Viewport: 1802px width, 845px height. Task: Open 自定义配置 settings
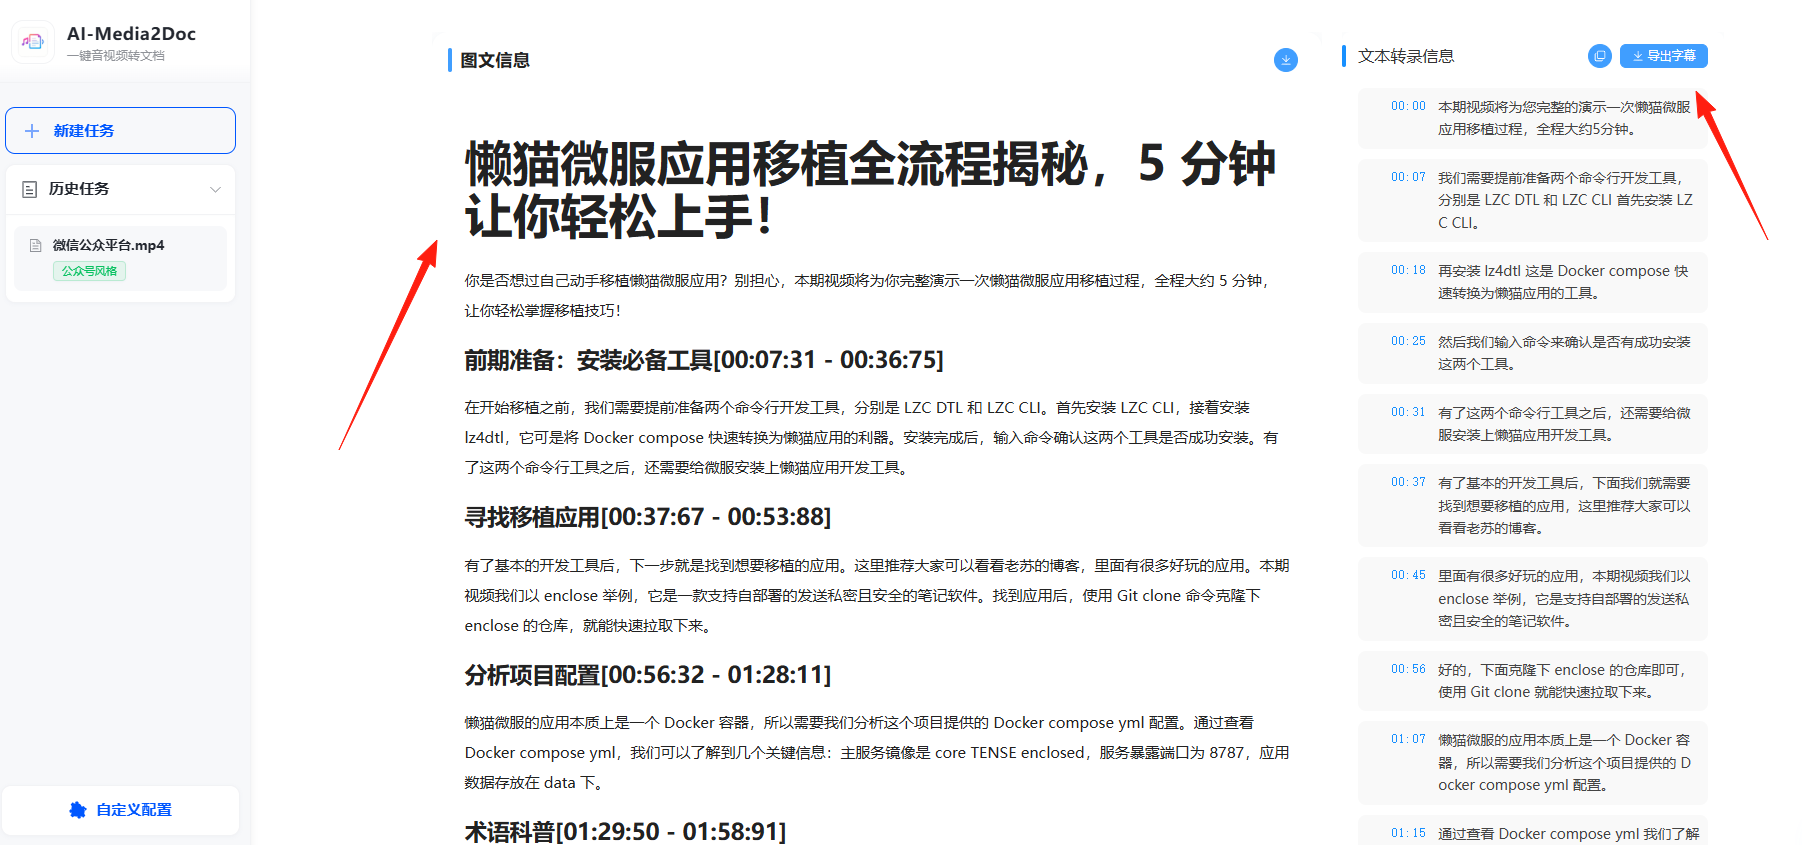coord(120,810)
